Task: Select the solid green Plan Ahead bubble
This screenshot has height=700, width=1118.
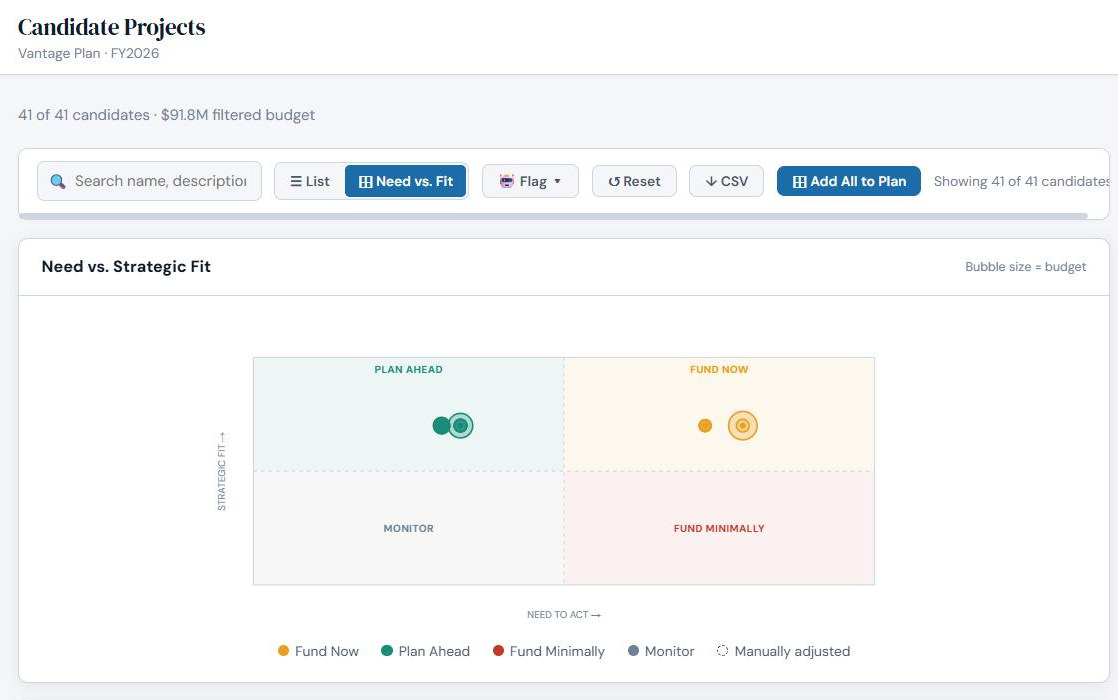Action: (441, 426)
